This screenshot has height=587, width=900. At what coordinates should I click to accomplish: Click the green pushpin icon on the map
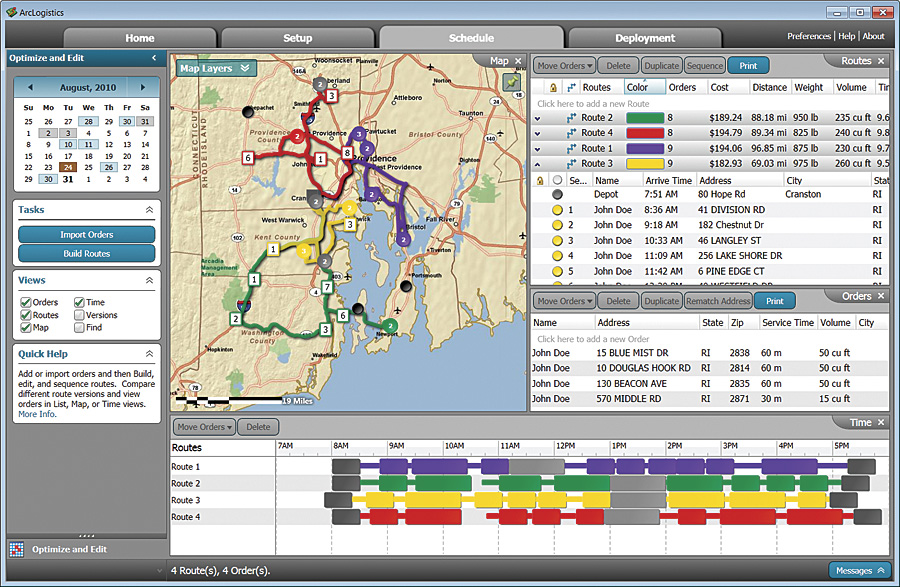click(512, 84)
